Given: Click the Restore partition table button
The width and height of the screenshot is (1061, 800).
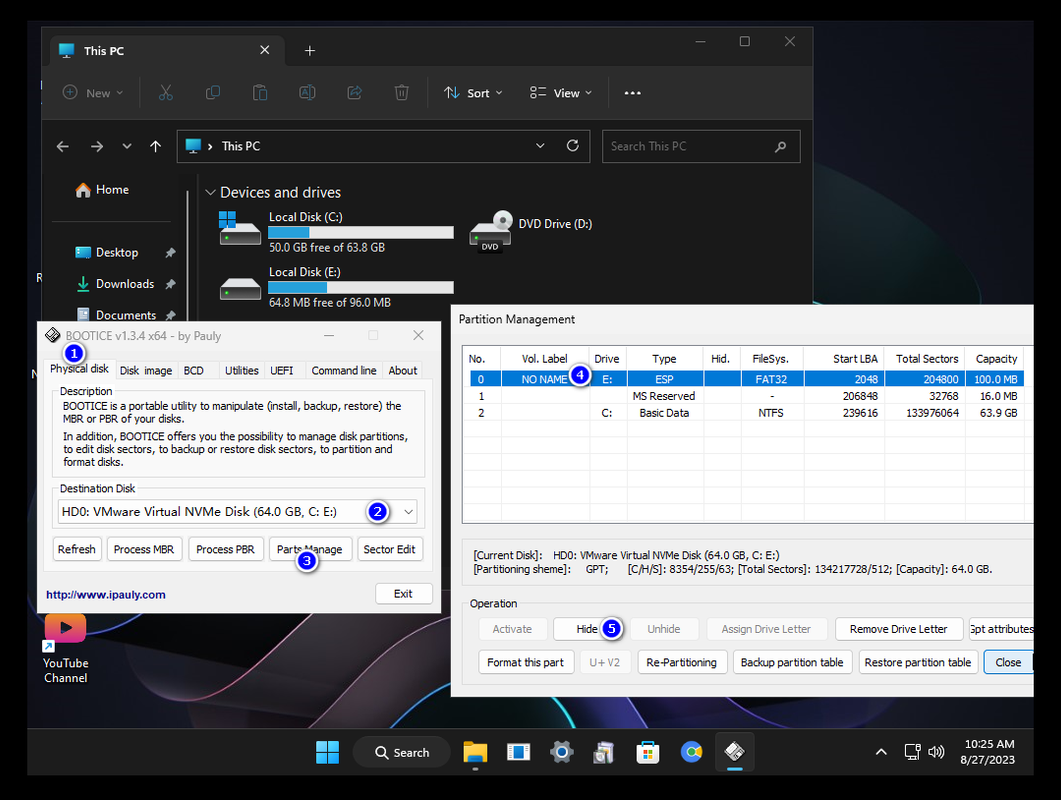Looking at the screenshot, I should point(918,663).
